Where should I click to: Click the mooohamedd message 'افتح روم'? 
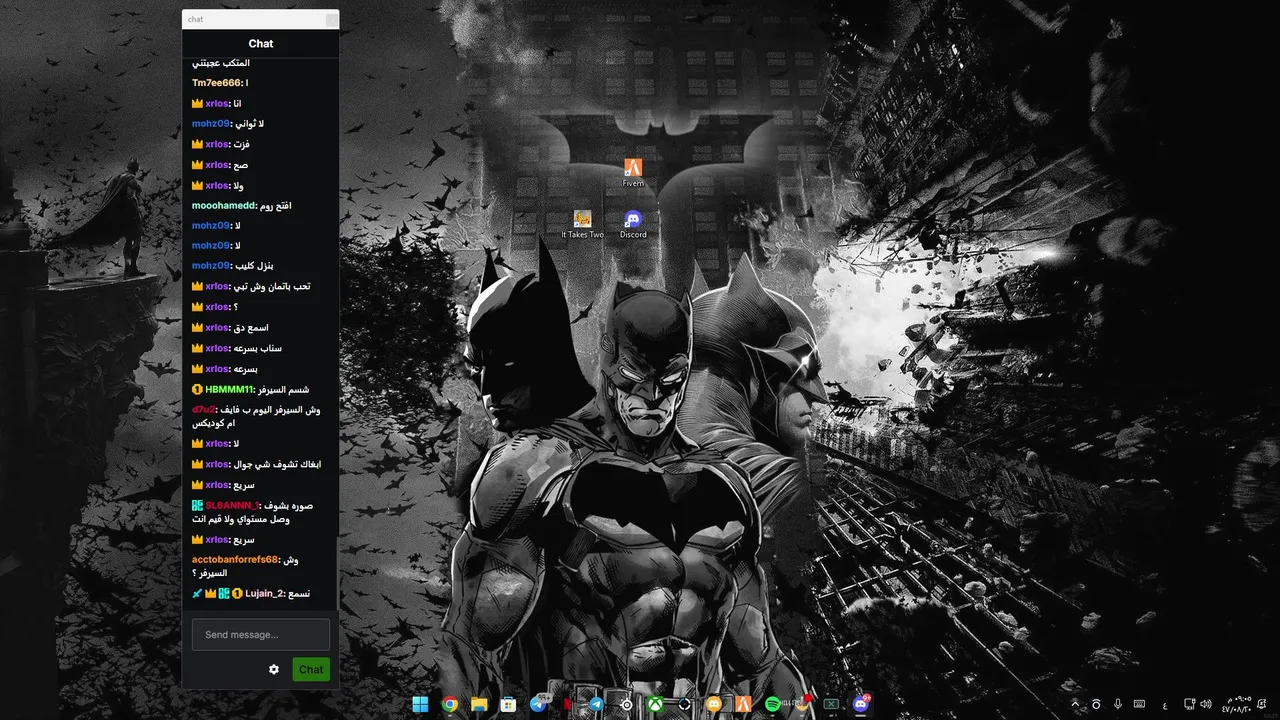coord(276,206)
